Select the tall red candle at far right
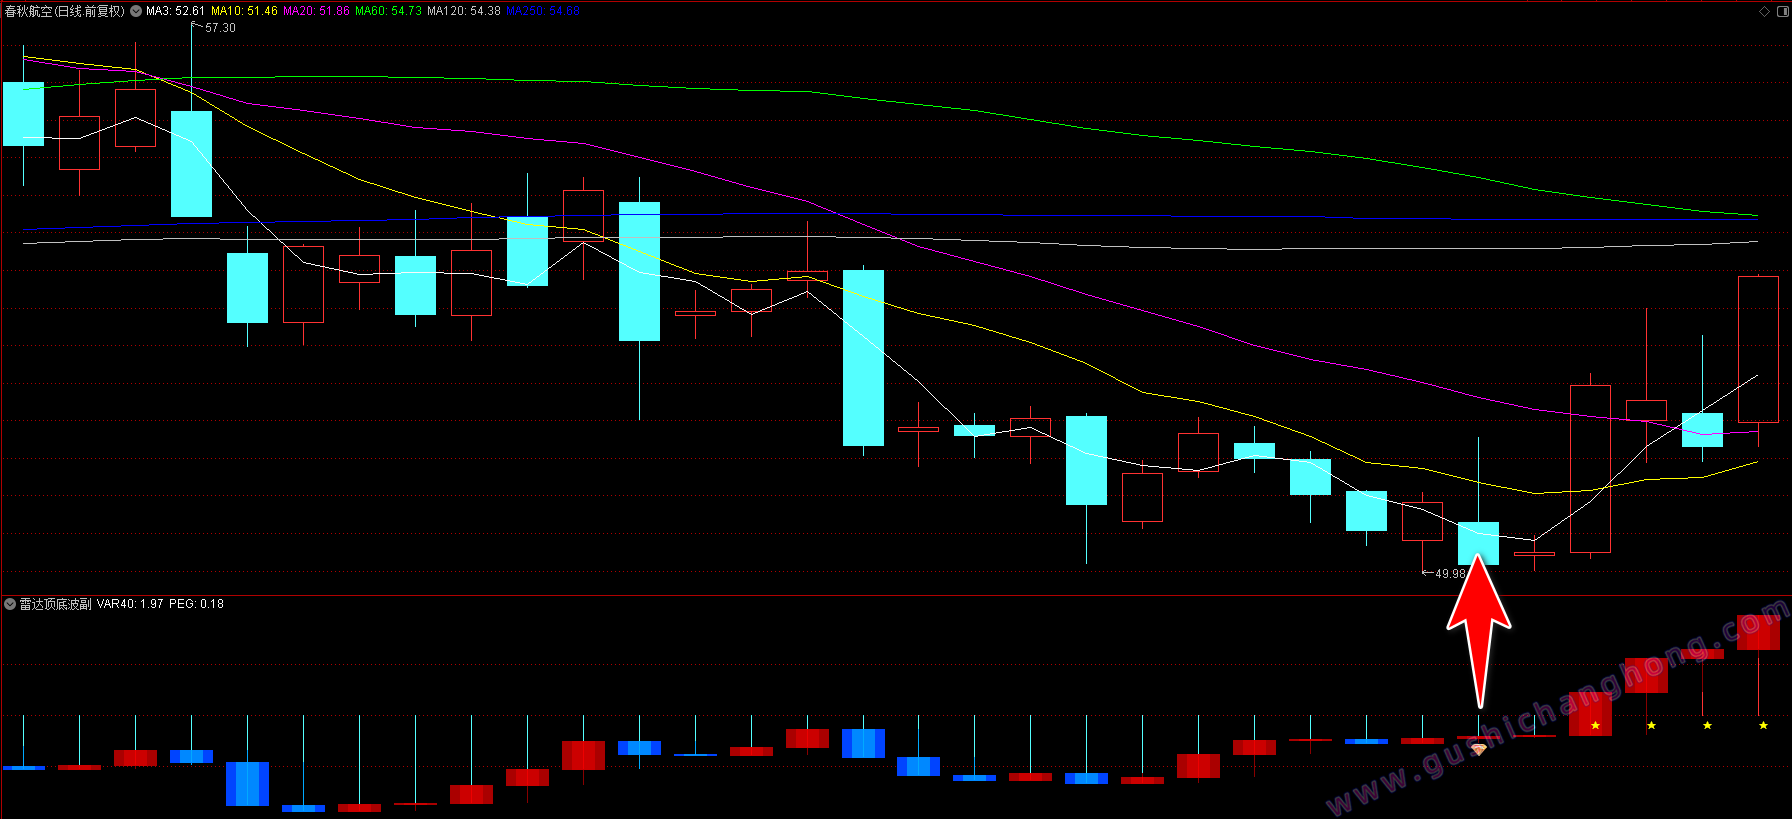Image resolution: width=1792 pixels, height=819 pixels. point(1758,350)
